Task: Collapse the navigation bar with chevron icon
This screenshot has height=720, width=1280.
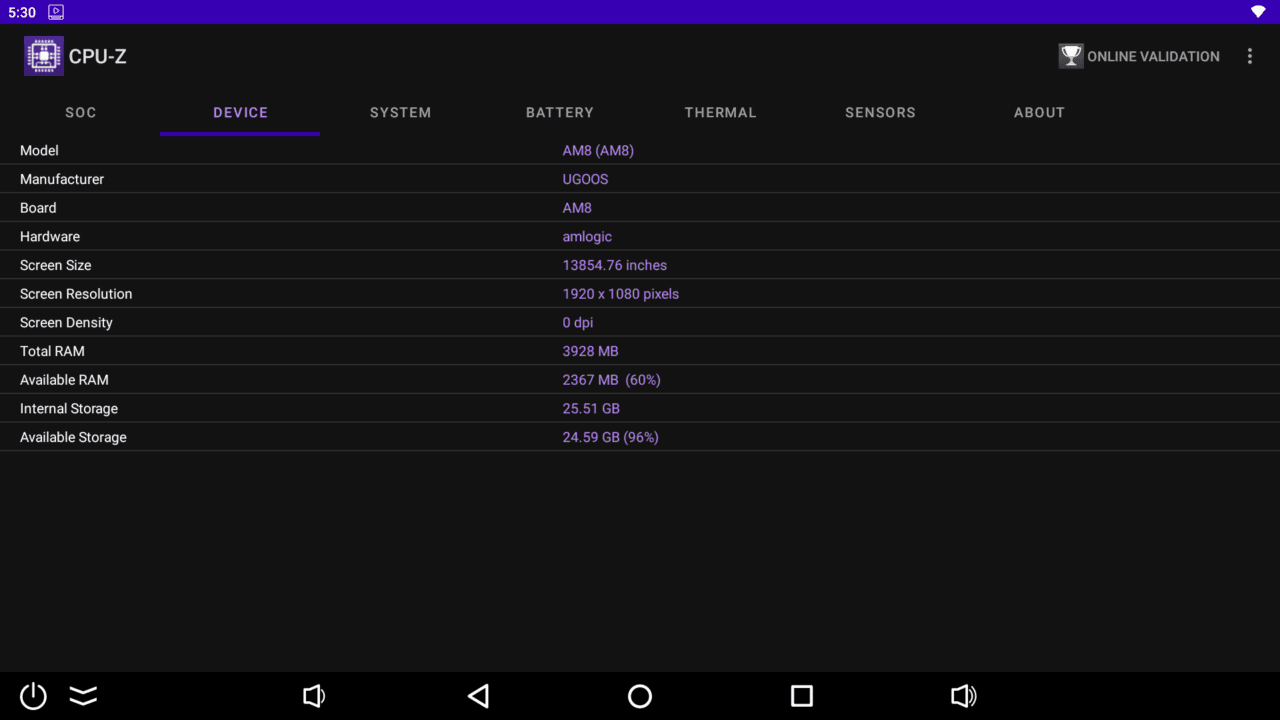Action: 83,696
